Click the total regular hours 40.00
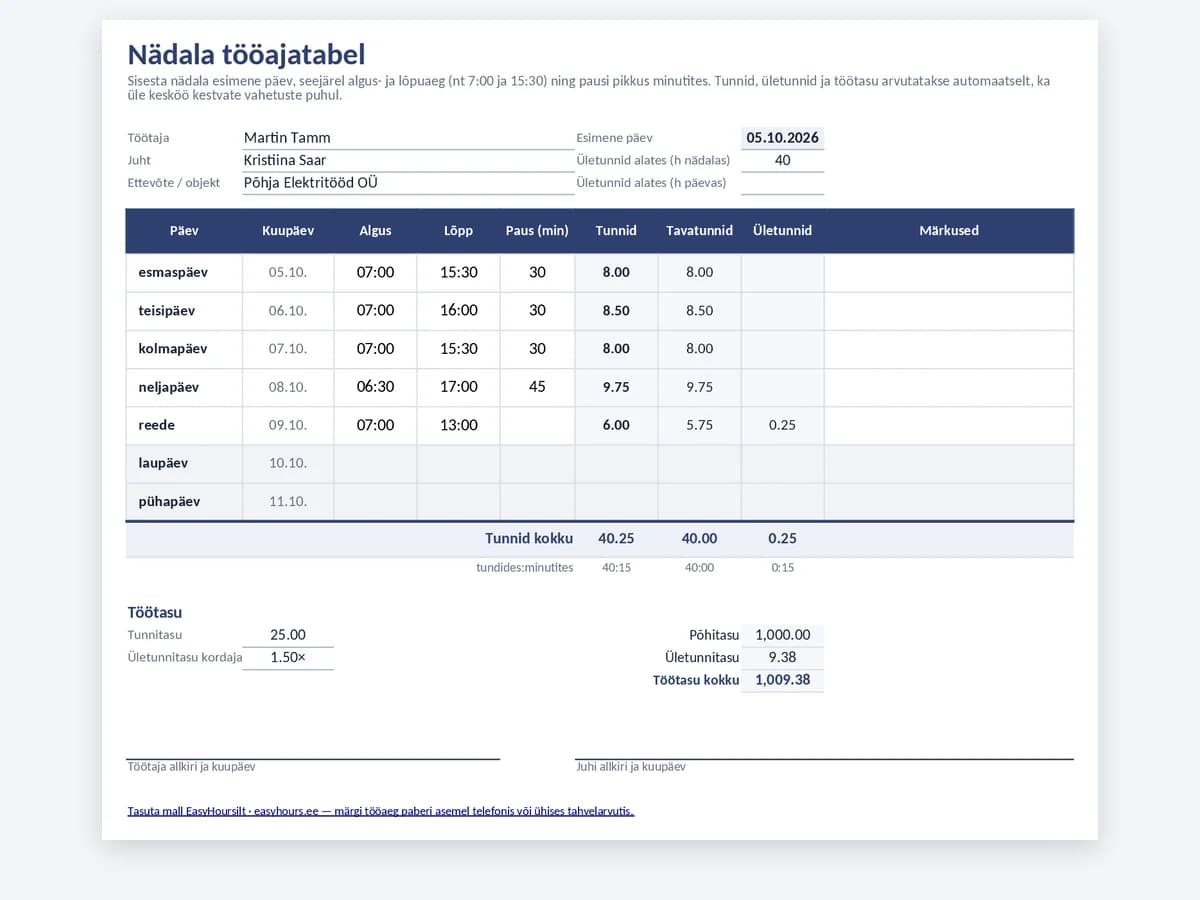The width and height of the screenshot is (1200, 900). (x=700, y=539)
